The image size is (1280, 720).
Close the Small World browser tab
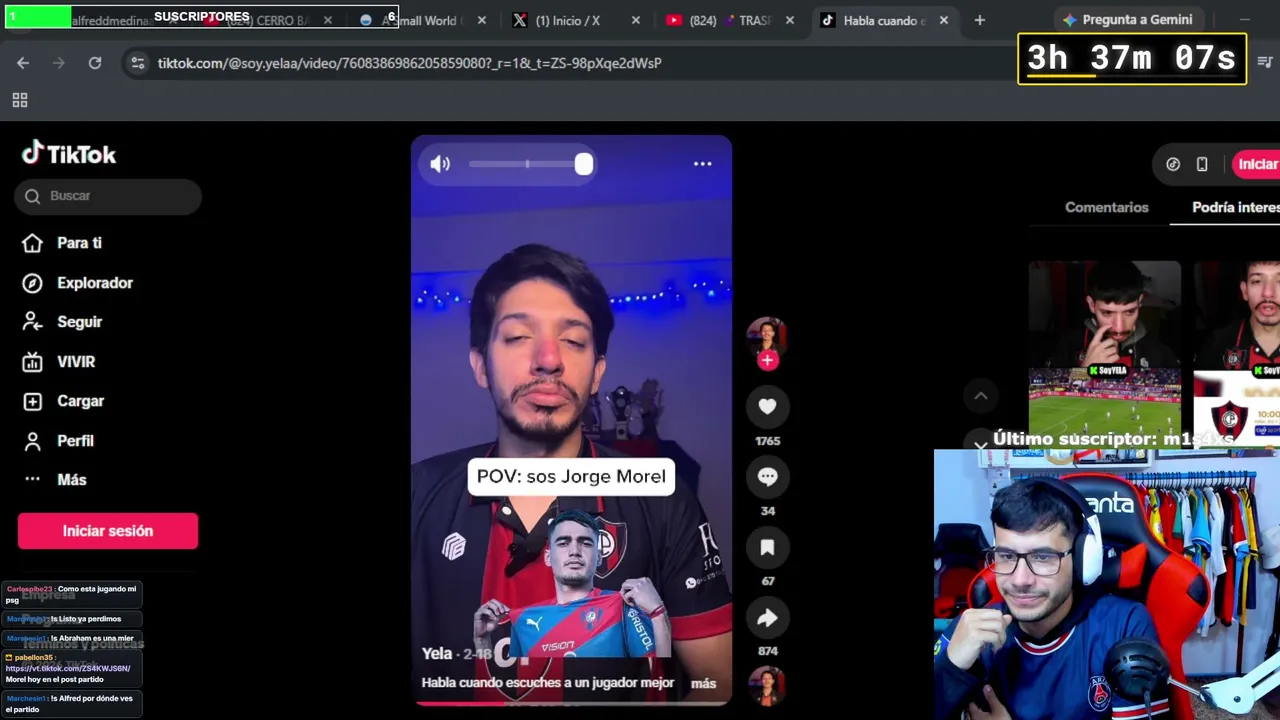coord(482,20)
